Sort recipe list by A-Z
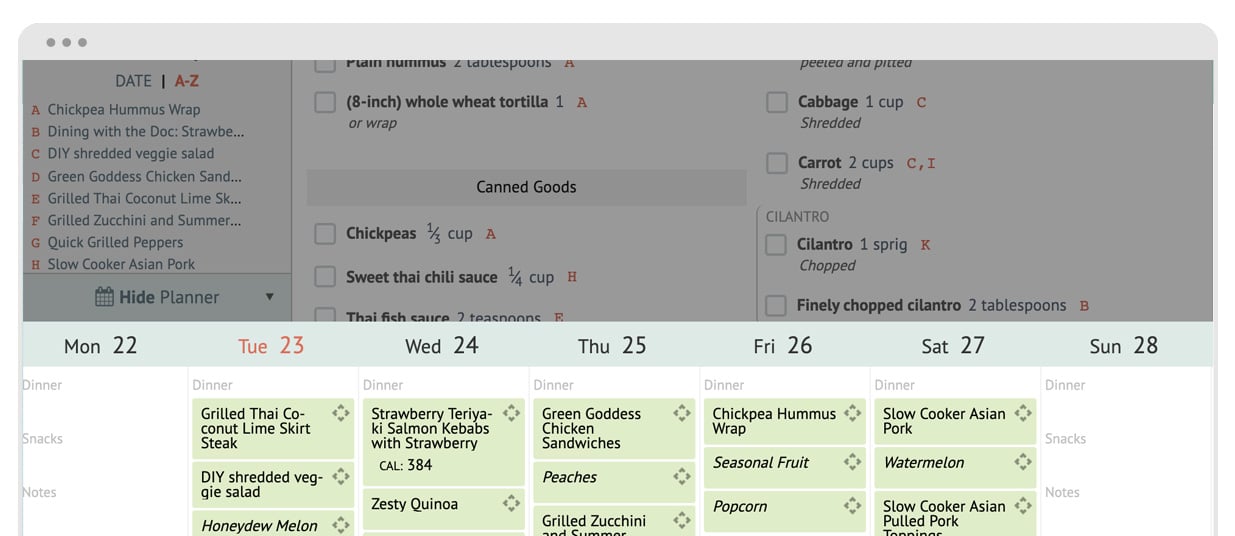 click(x=187, y=81)
